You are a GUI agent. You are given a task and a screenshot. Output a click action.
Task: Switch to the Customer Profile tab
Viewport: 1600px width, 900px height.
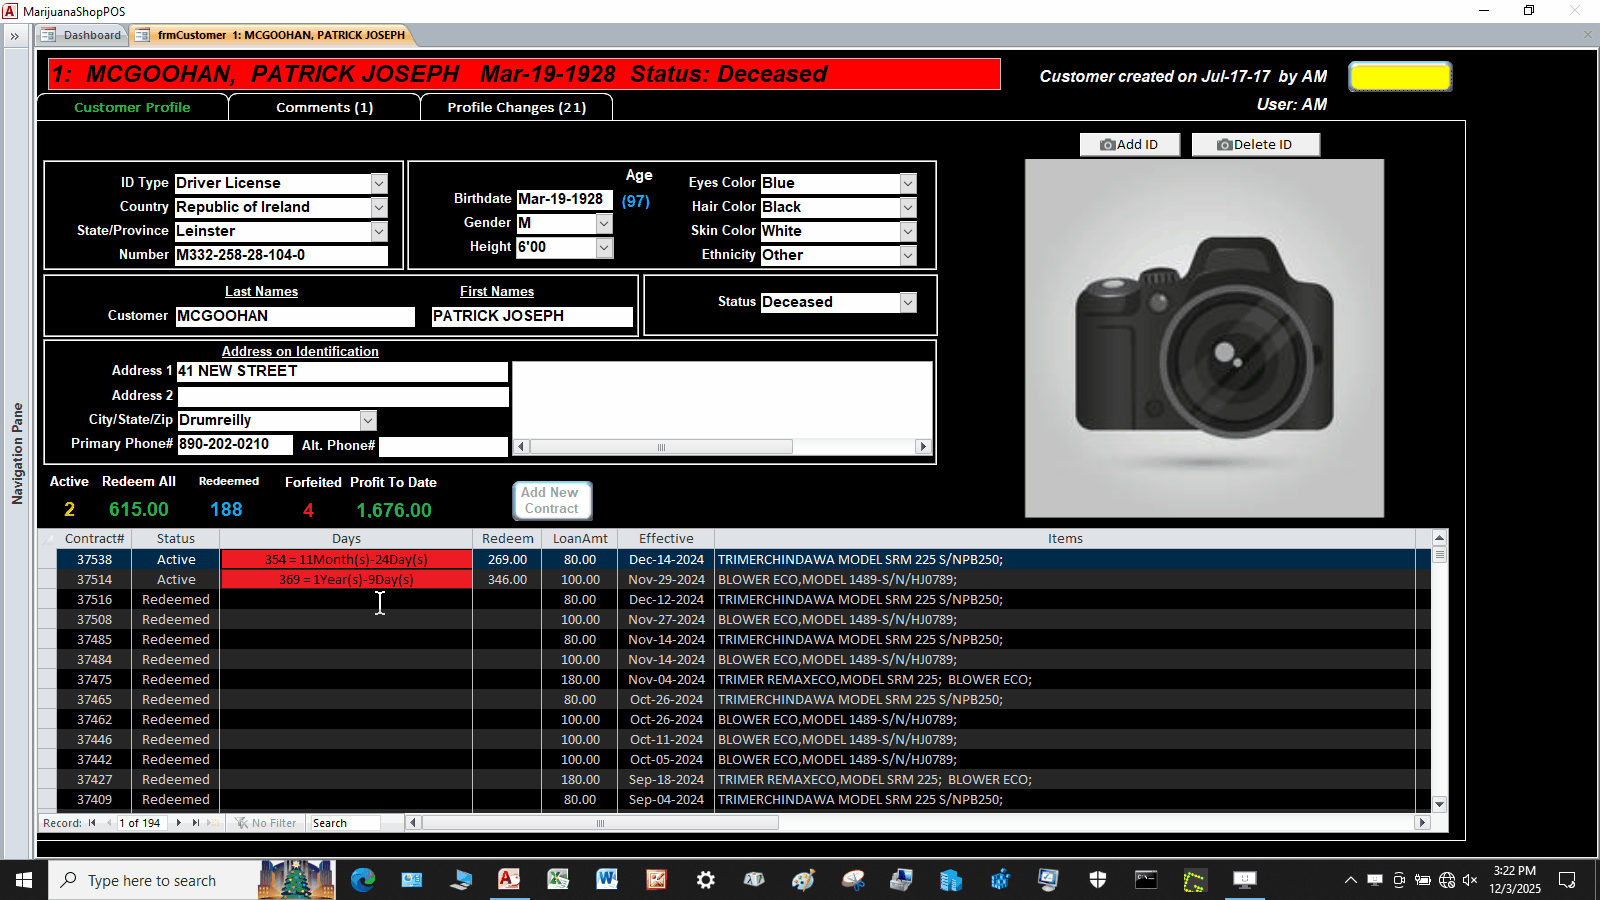132,107
